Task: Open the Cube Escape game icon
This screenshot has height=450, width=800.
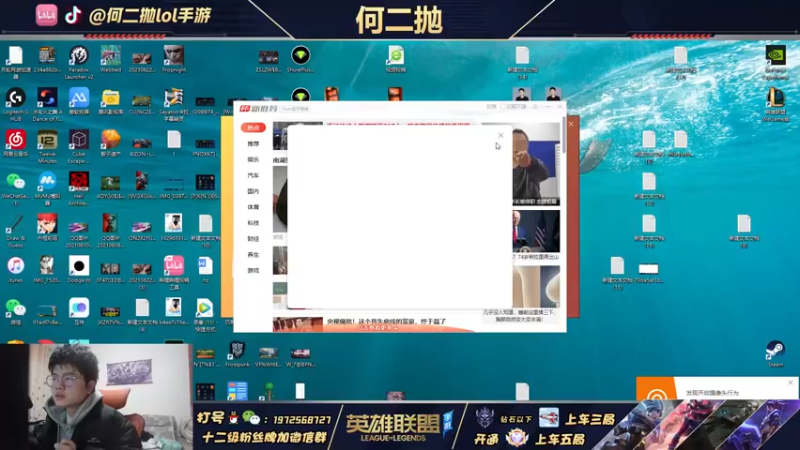Action: click(79, 139)
